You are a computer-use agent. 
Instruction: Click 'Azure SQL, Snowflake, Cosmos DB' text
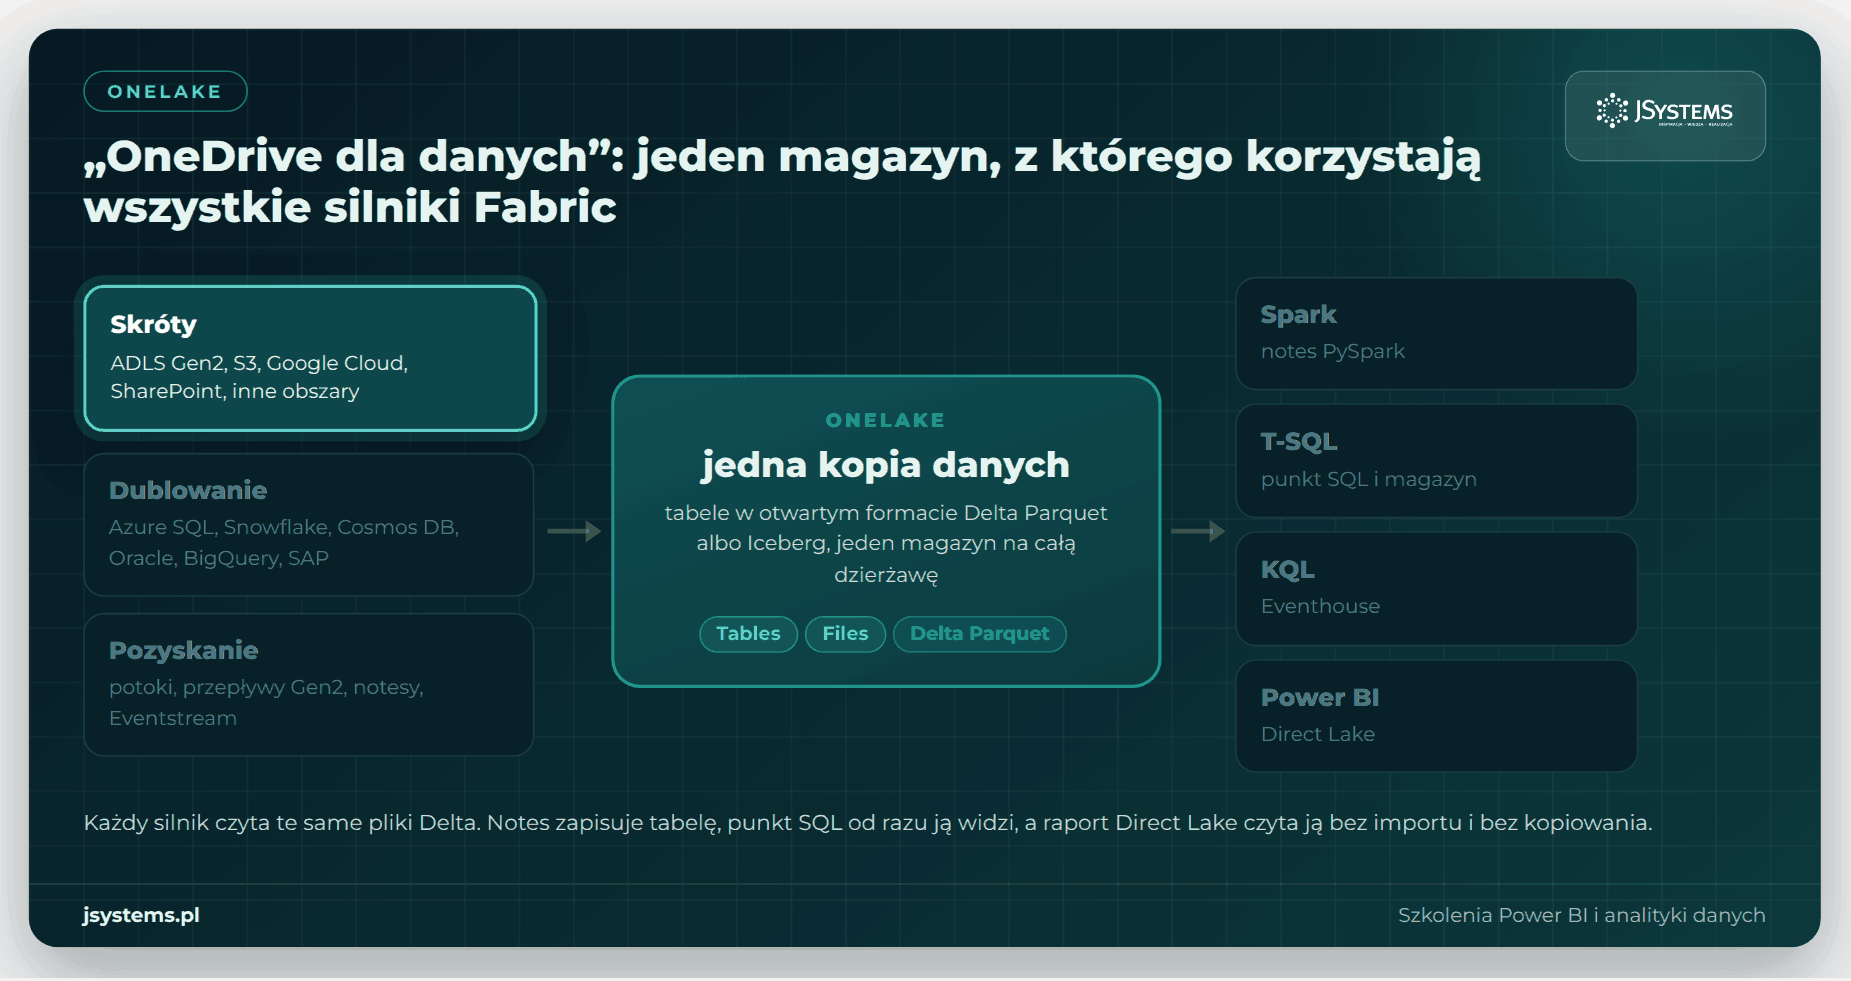coord(284,527)
